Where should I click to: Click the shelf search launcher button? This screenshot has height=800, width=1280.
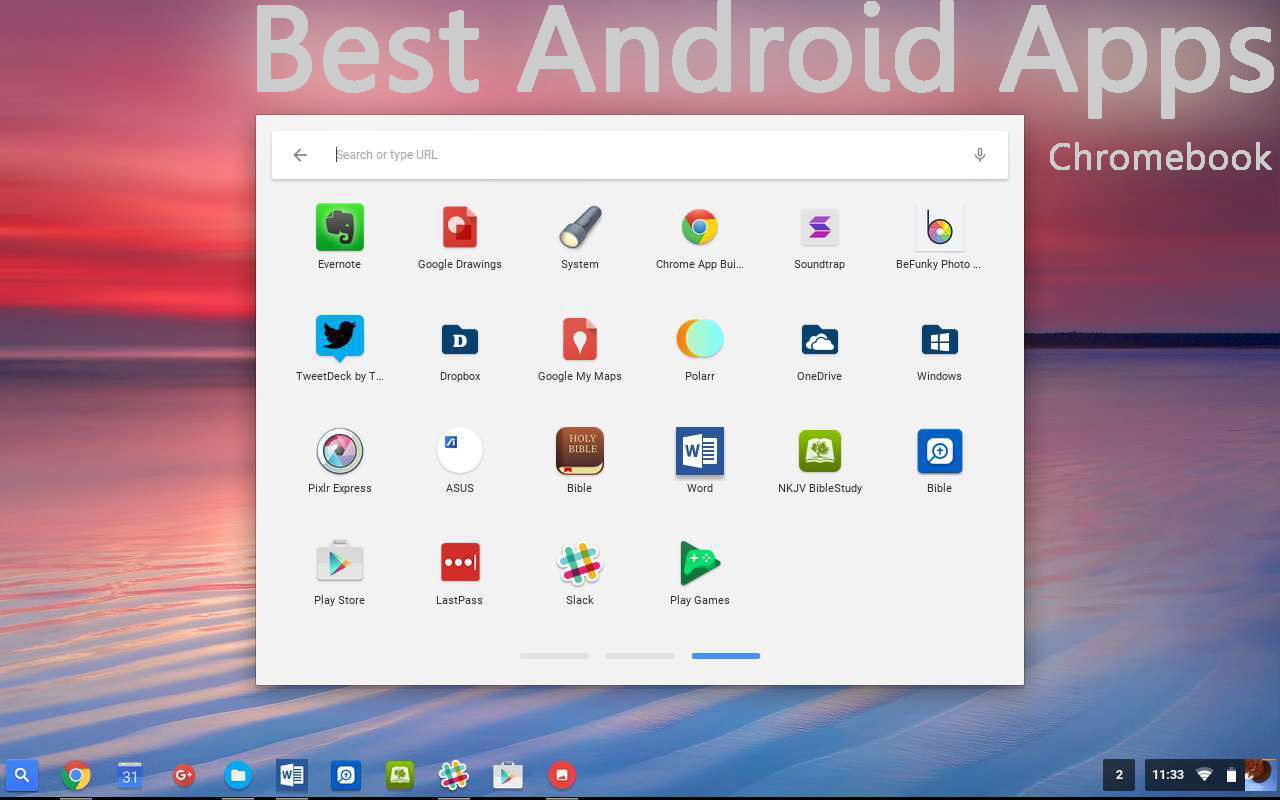click(22, 775)
